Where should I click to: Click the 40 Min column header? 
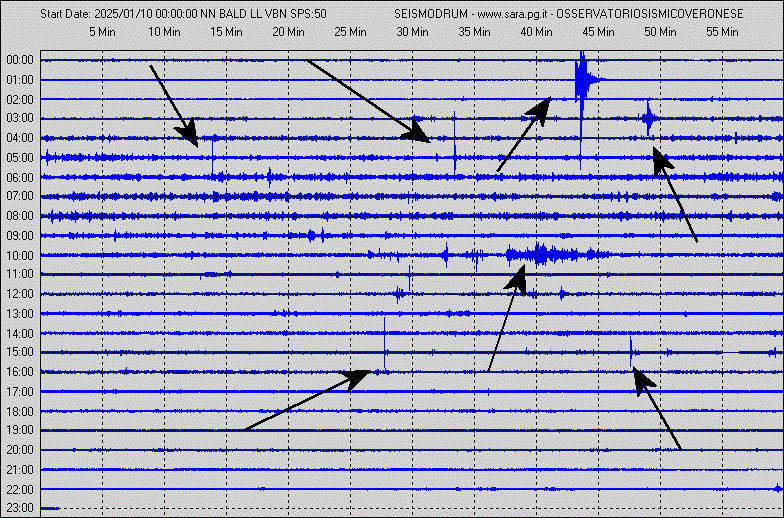coord(536,32)
